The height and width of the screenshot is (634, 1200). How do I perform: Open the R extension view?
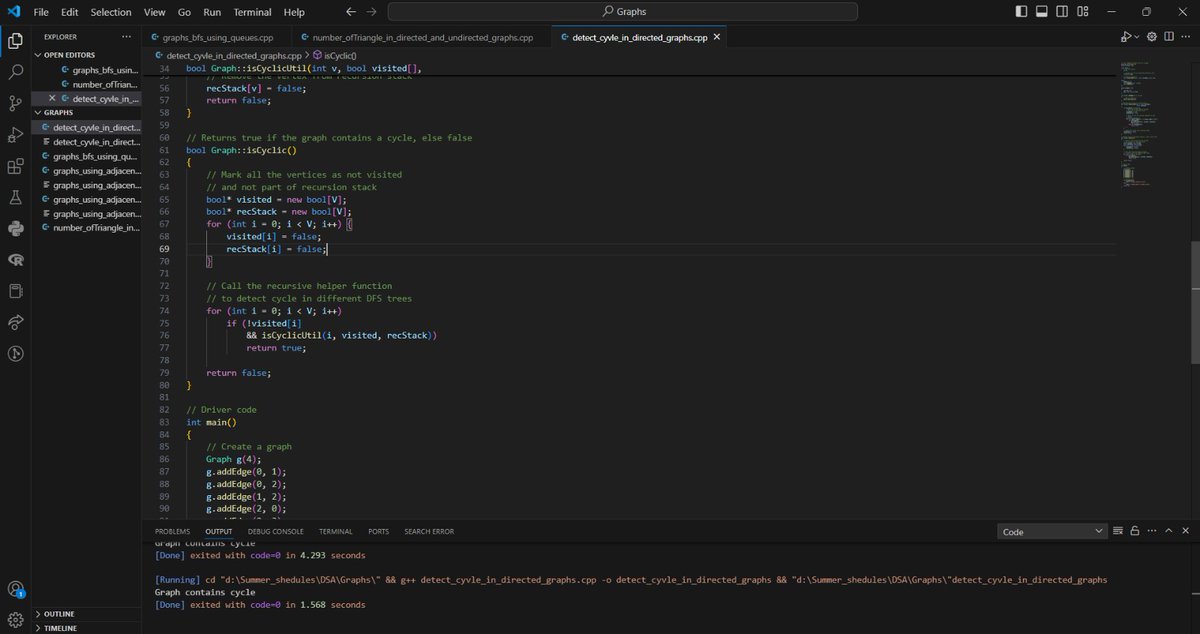(16, 259)
